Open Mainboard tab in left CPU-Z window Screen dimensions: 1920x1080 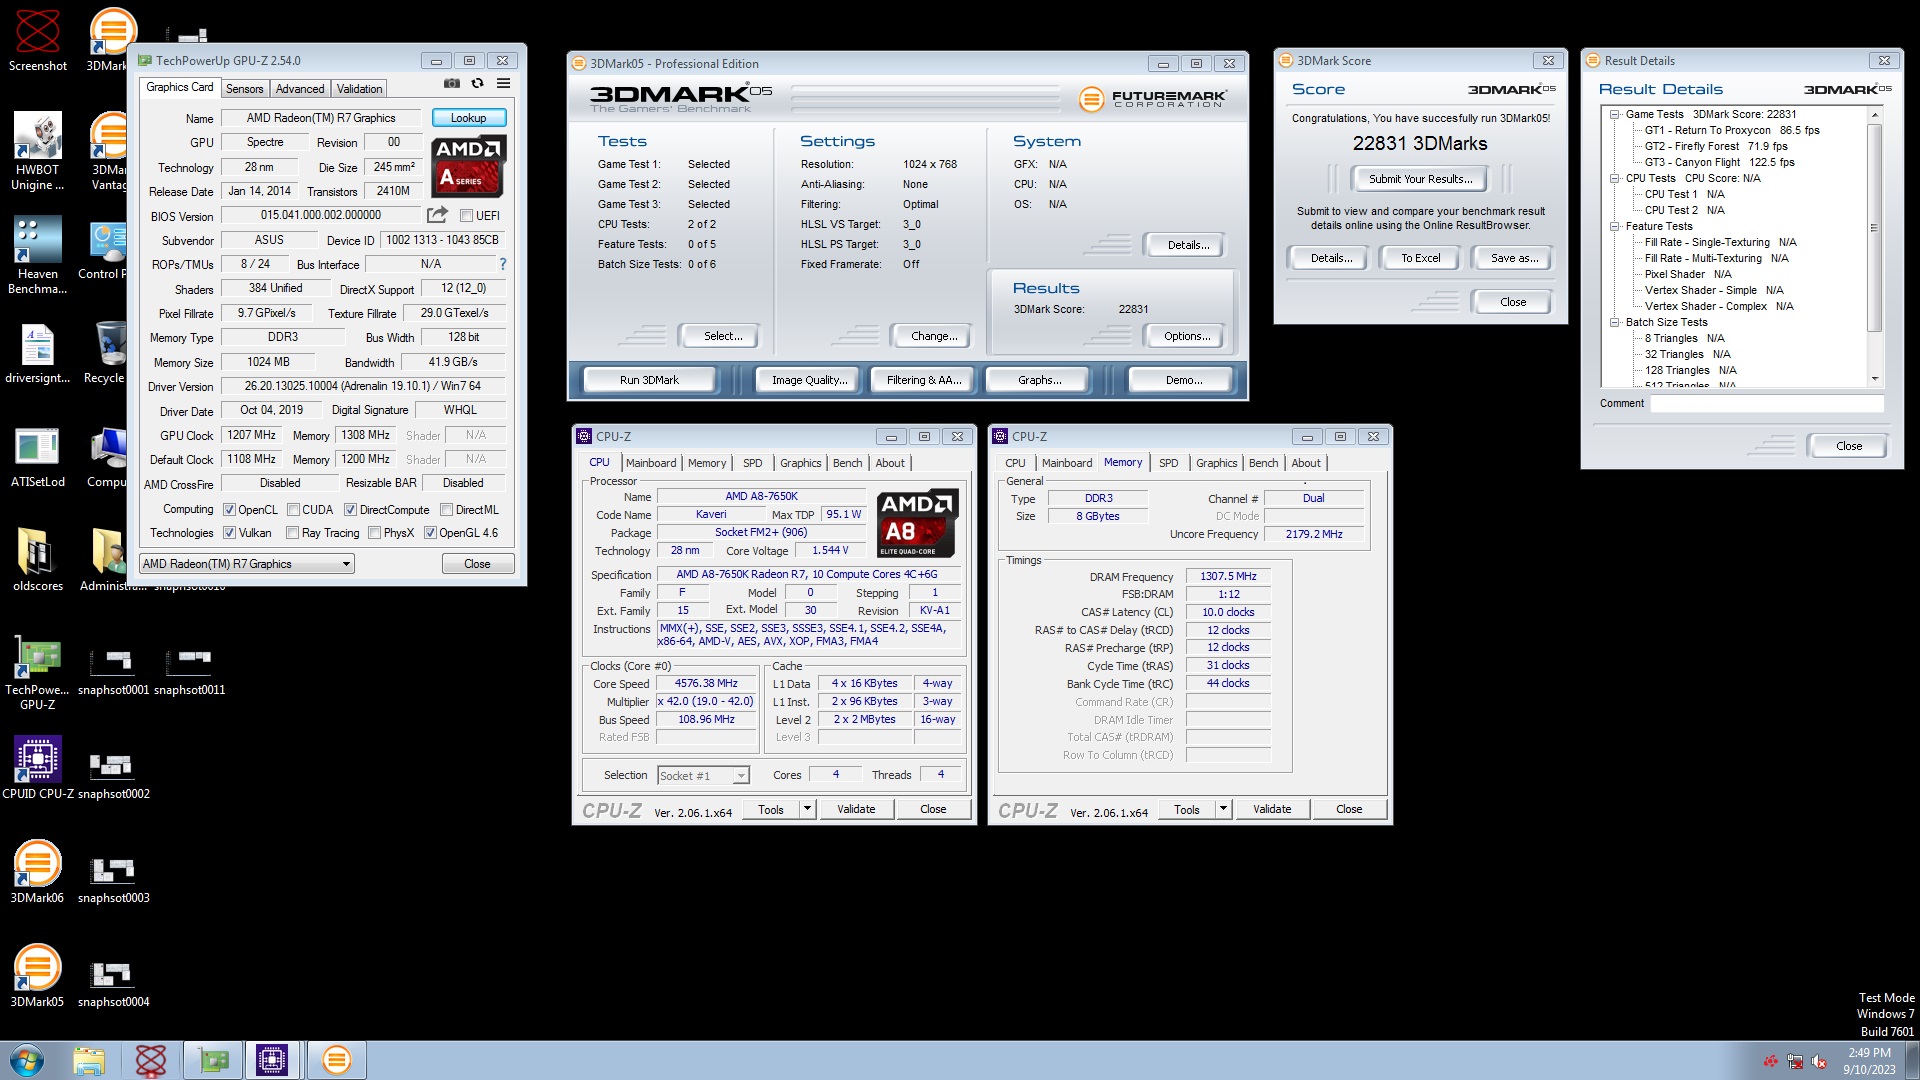point(651,463)
